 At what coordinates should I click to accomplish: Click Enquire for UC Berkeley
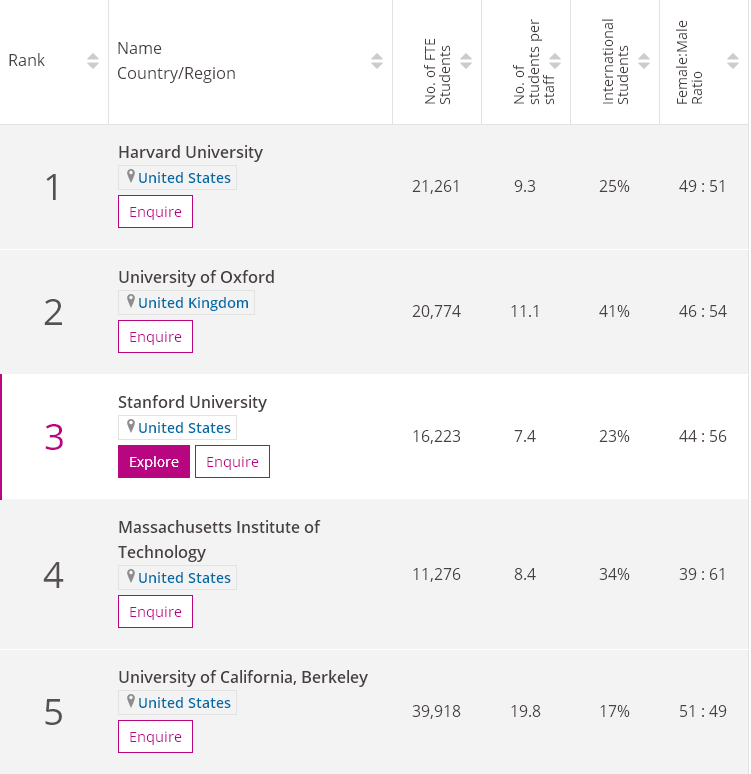click(155, 737)
